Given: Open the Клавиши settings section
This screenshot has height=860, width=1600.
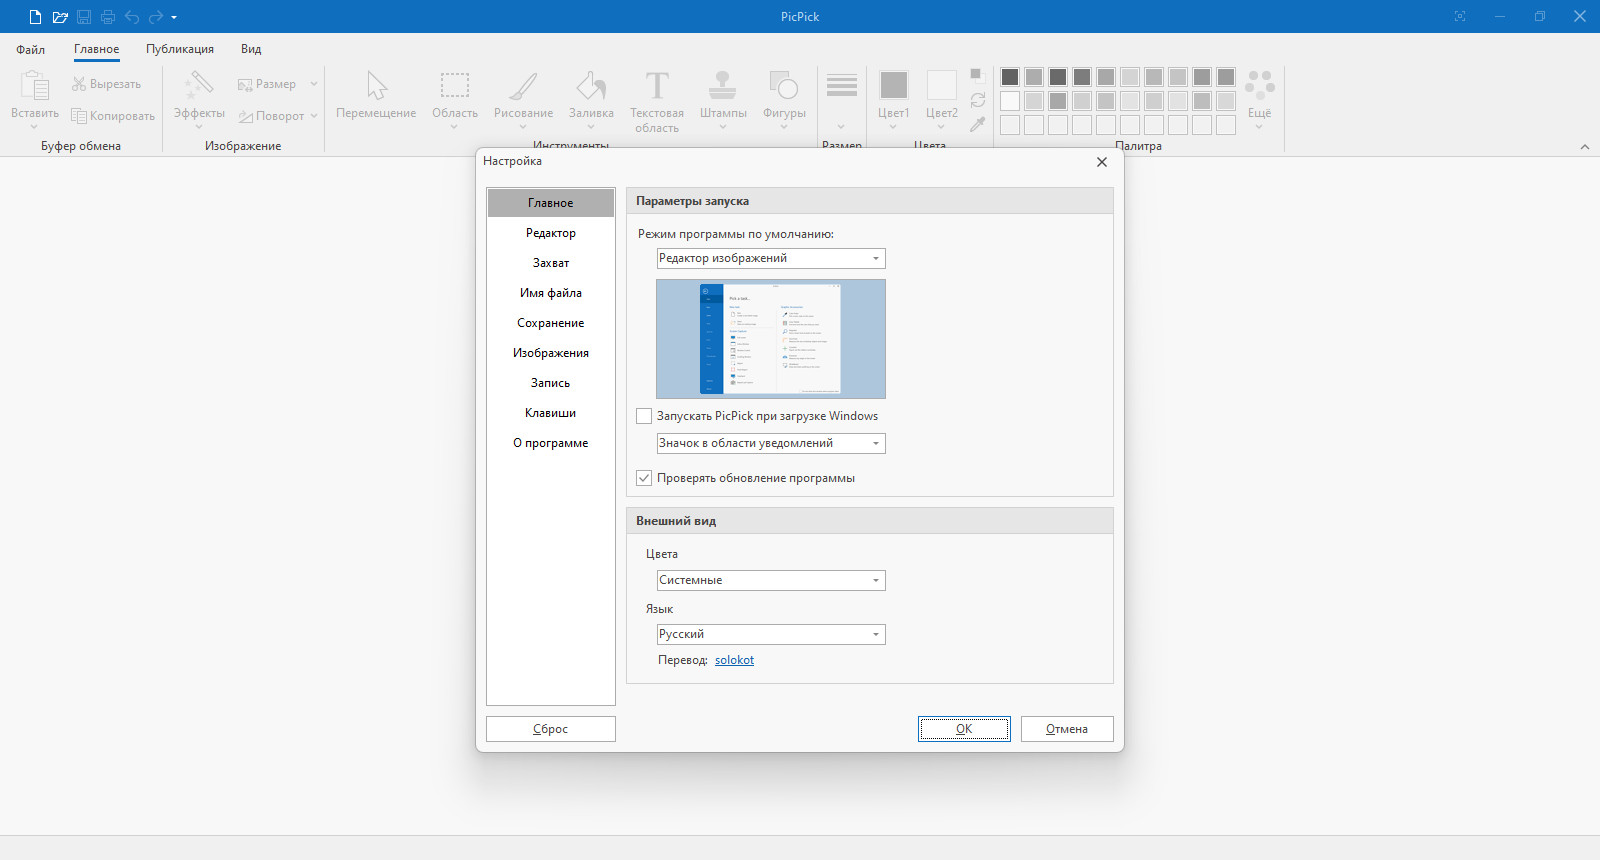Looking at the screenshot, I should 551,413.
